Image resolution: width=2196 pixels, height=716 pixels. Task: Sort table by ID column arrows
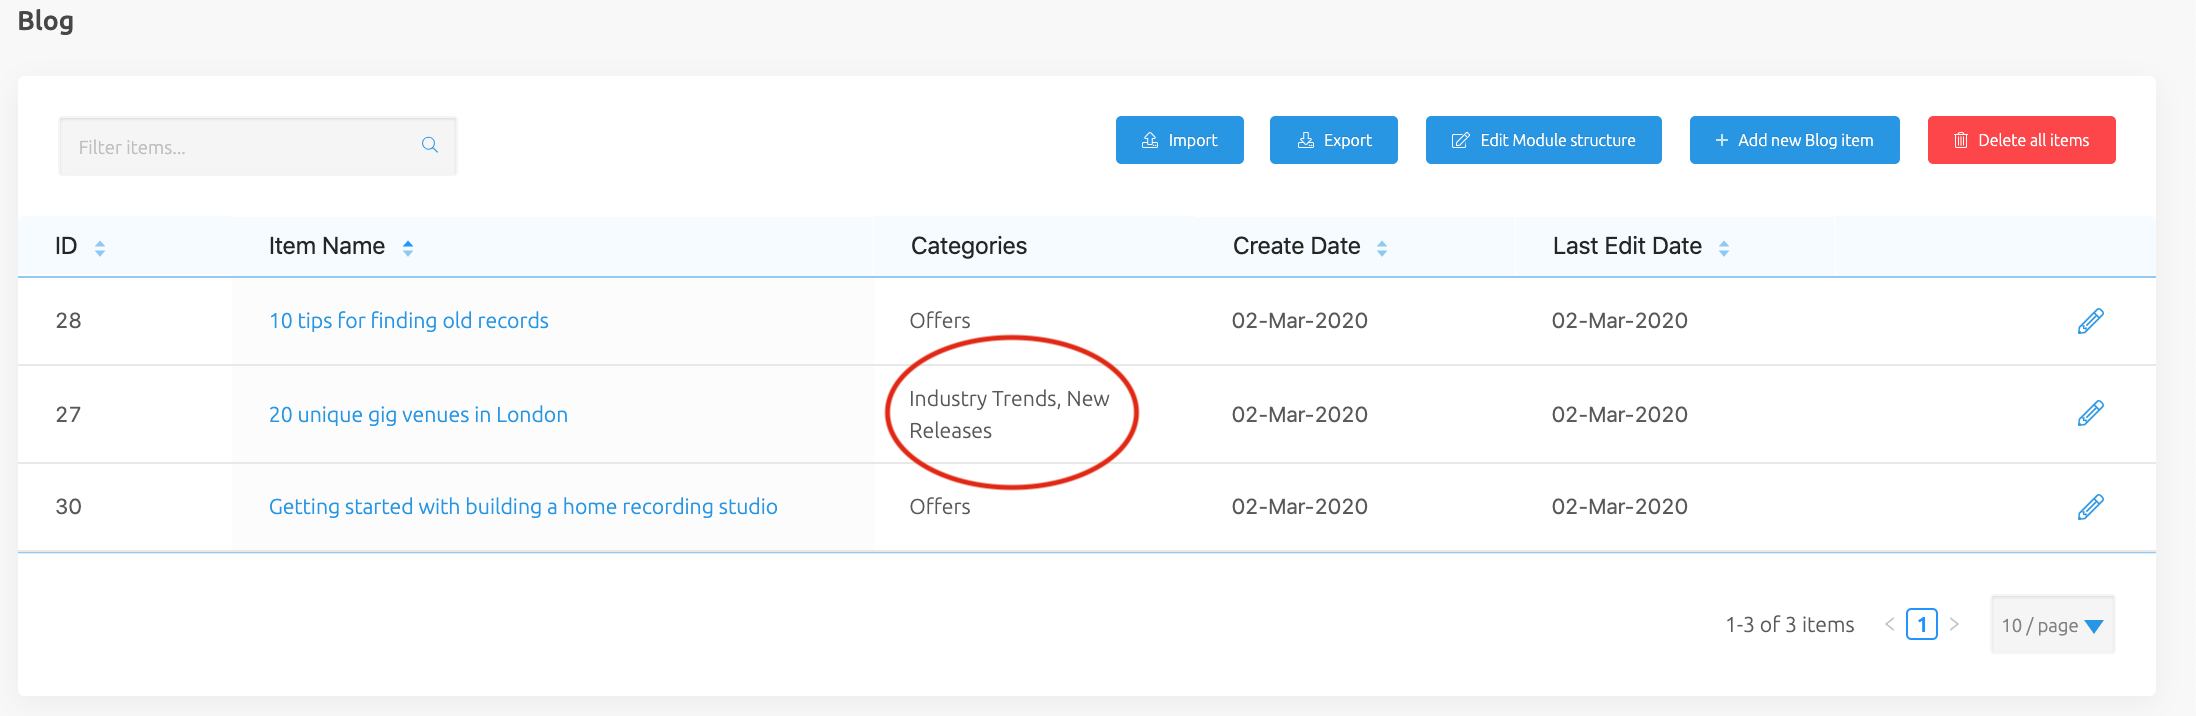pos(100,248)
